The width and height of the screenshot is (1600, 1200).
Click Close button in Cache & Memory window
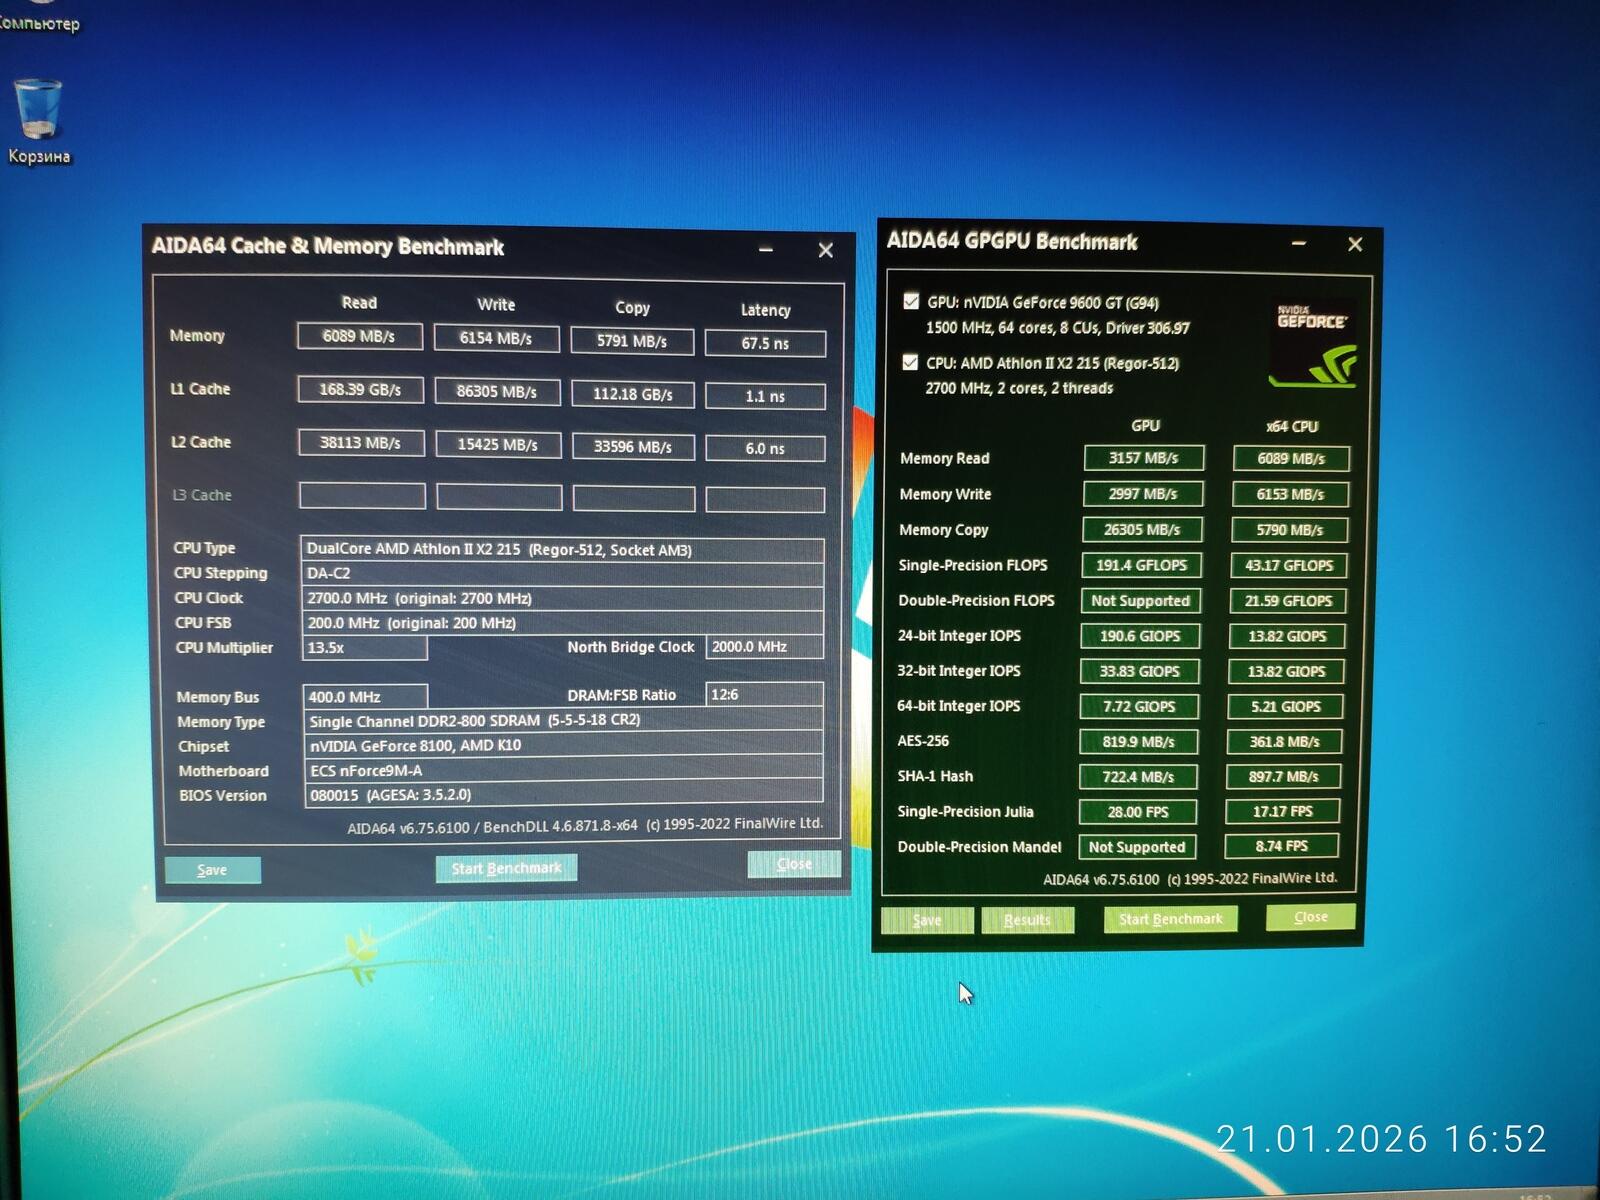(794, 864)
